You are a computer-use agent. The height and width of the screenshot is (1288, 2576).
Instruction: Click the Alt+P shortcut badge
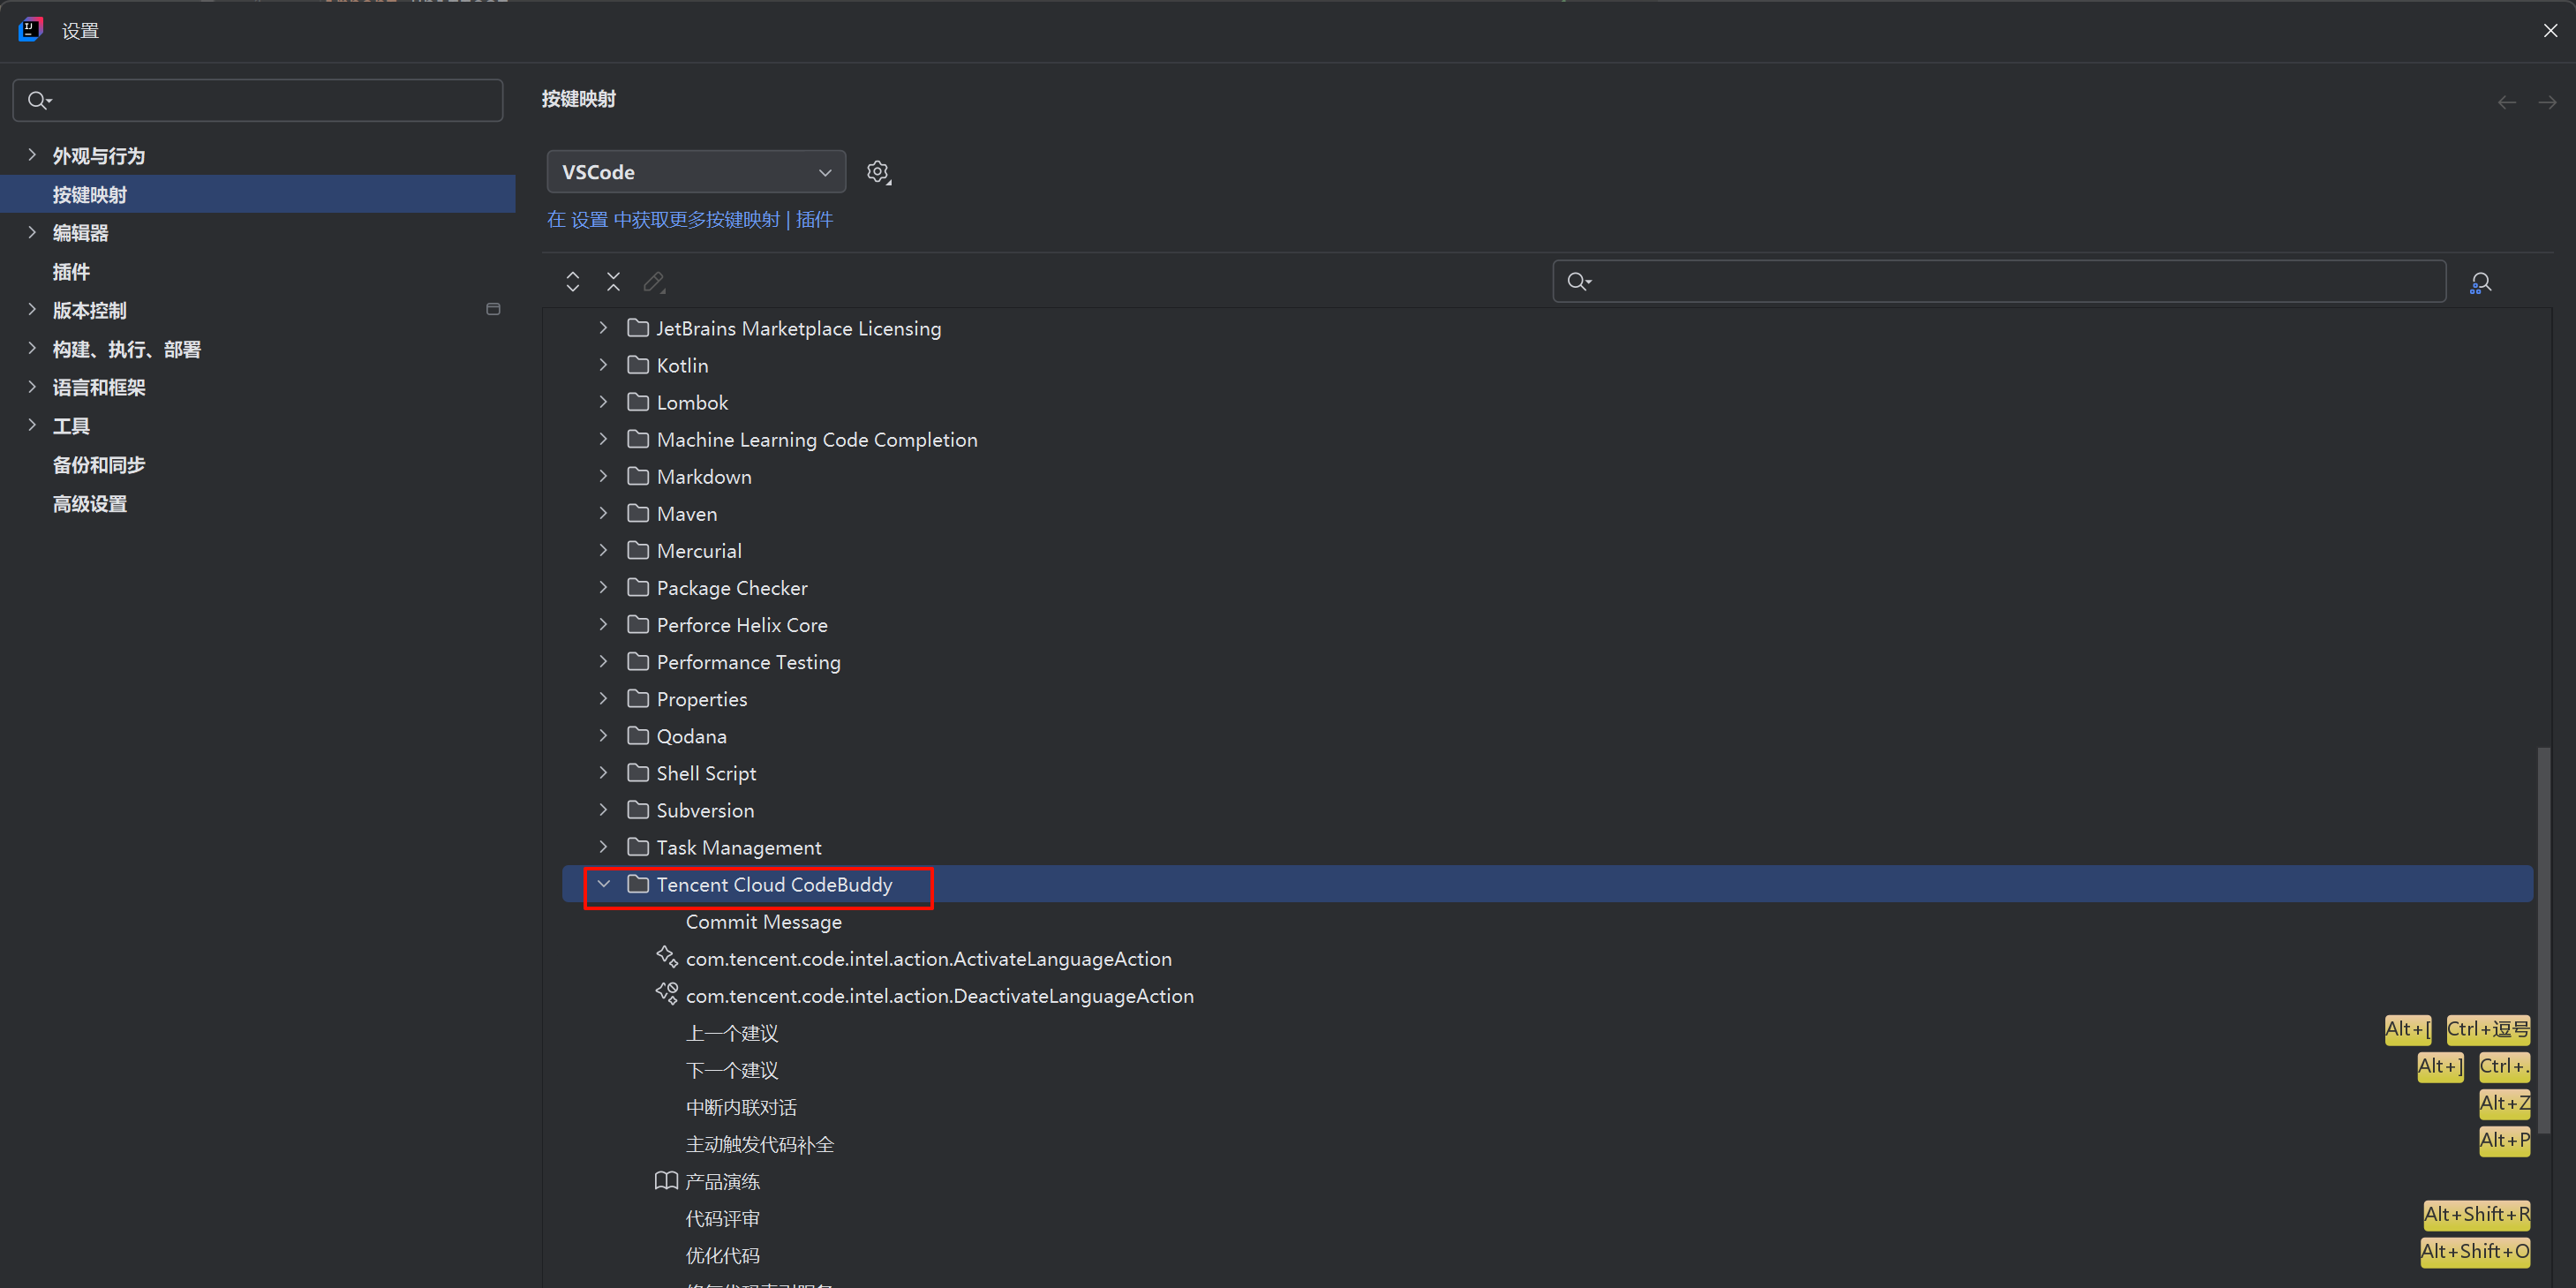pyautogui.click(x=2504, y=1140)
